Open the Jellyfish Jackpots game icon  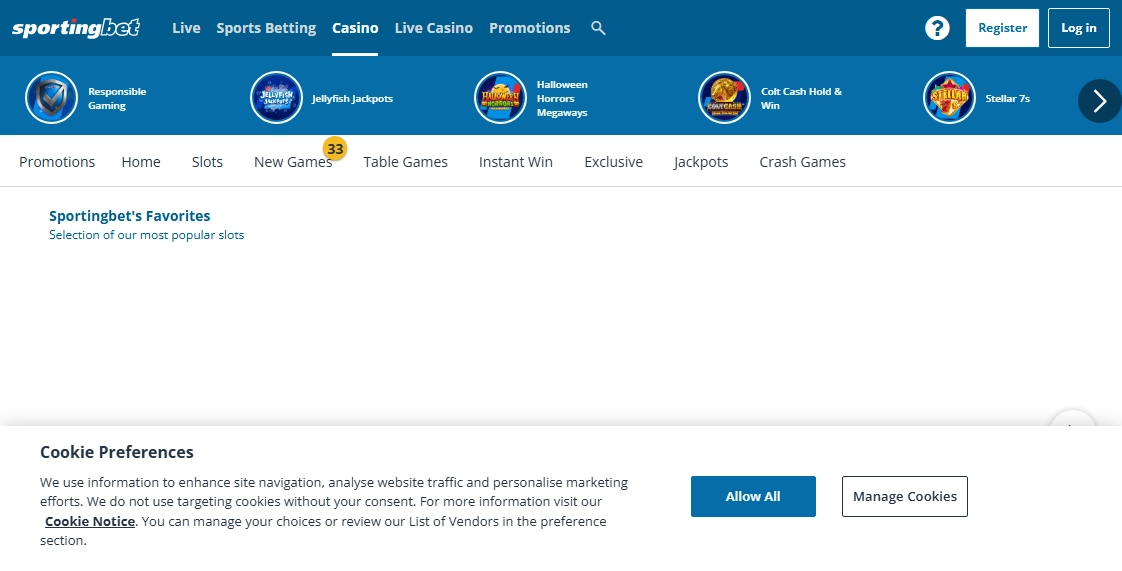pos(276,97)
